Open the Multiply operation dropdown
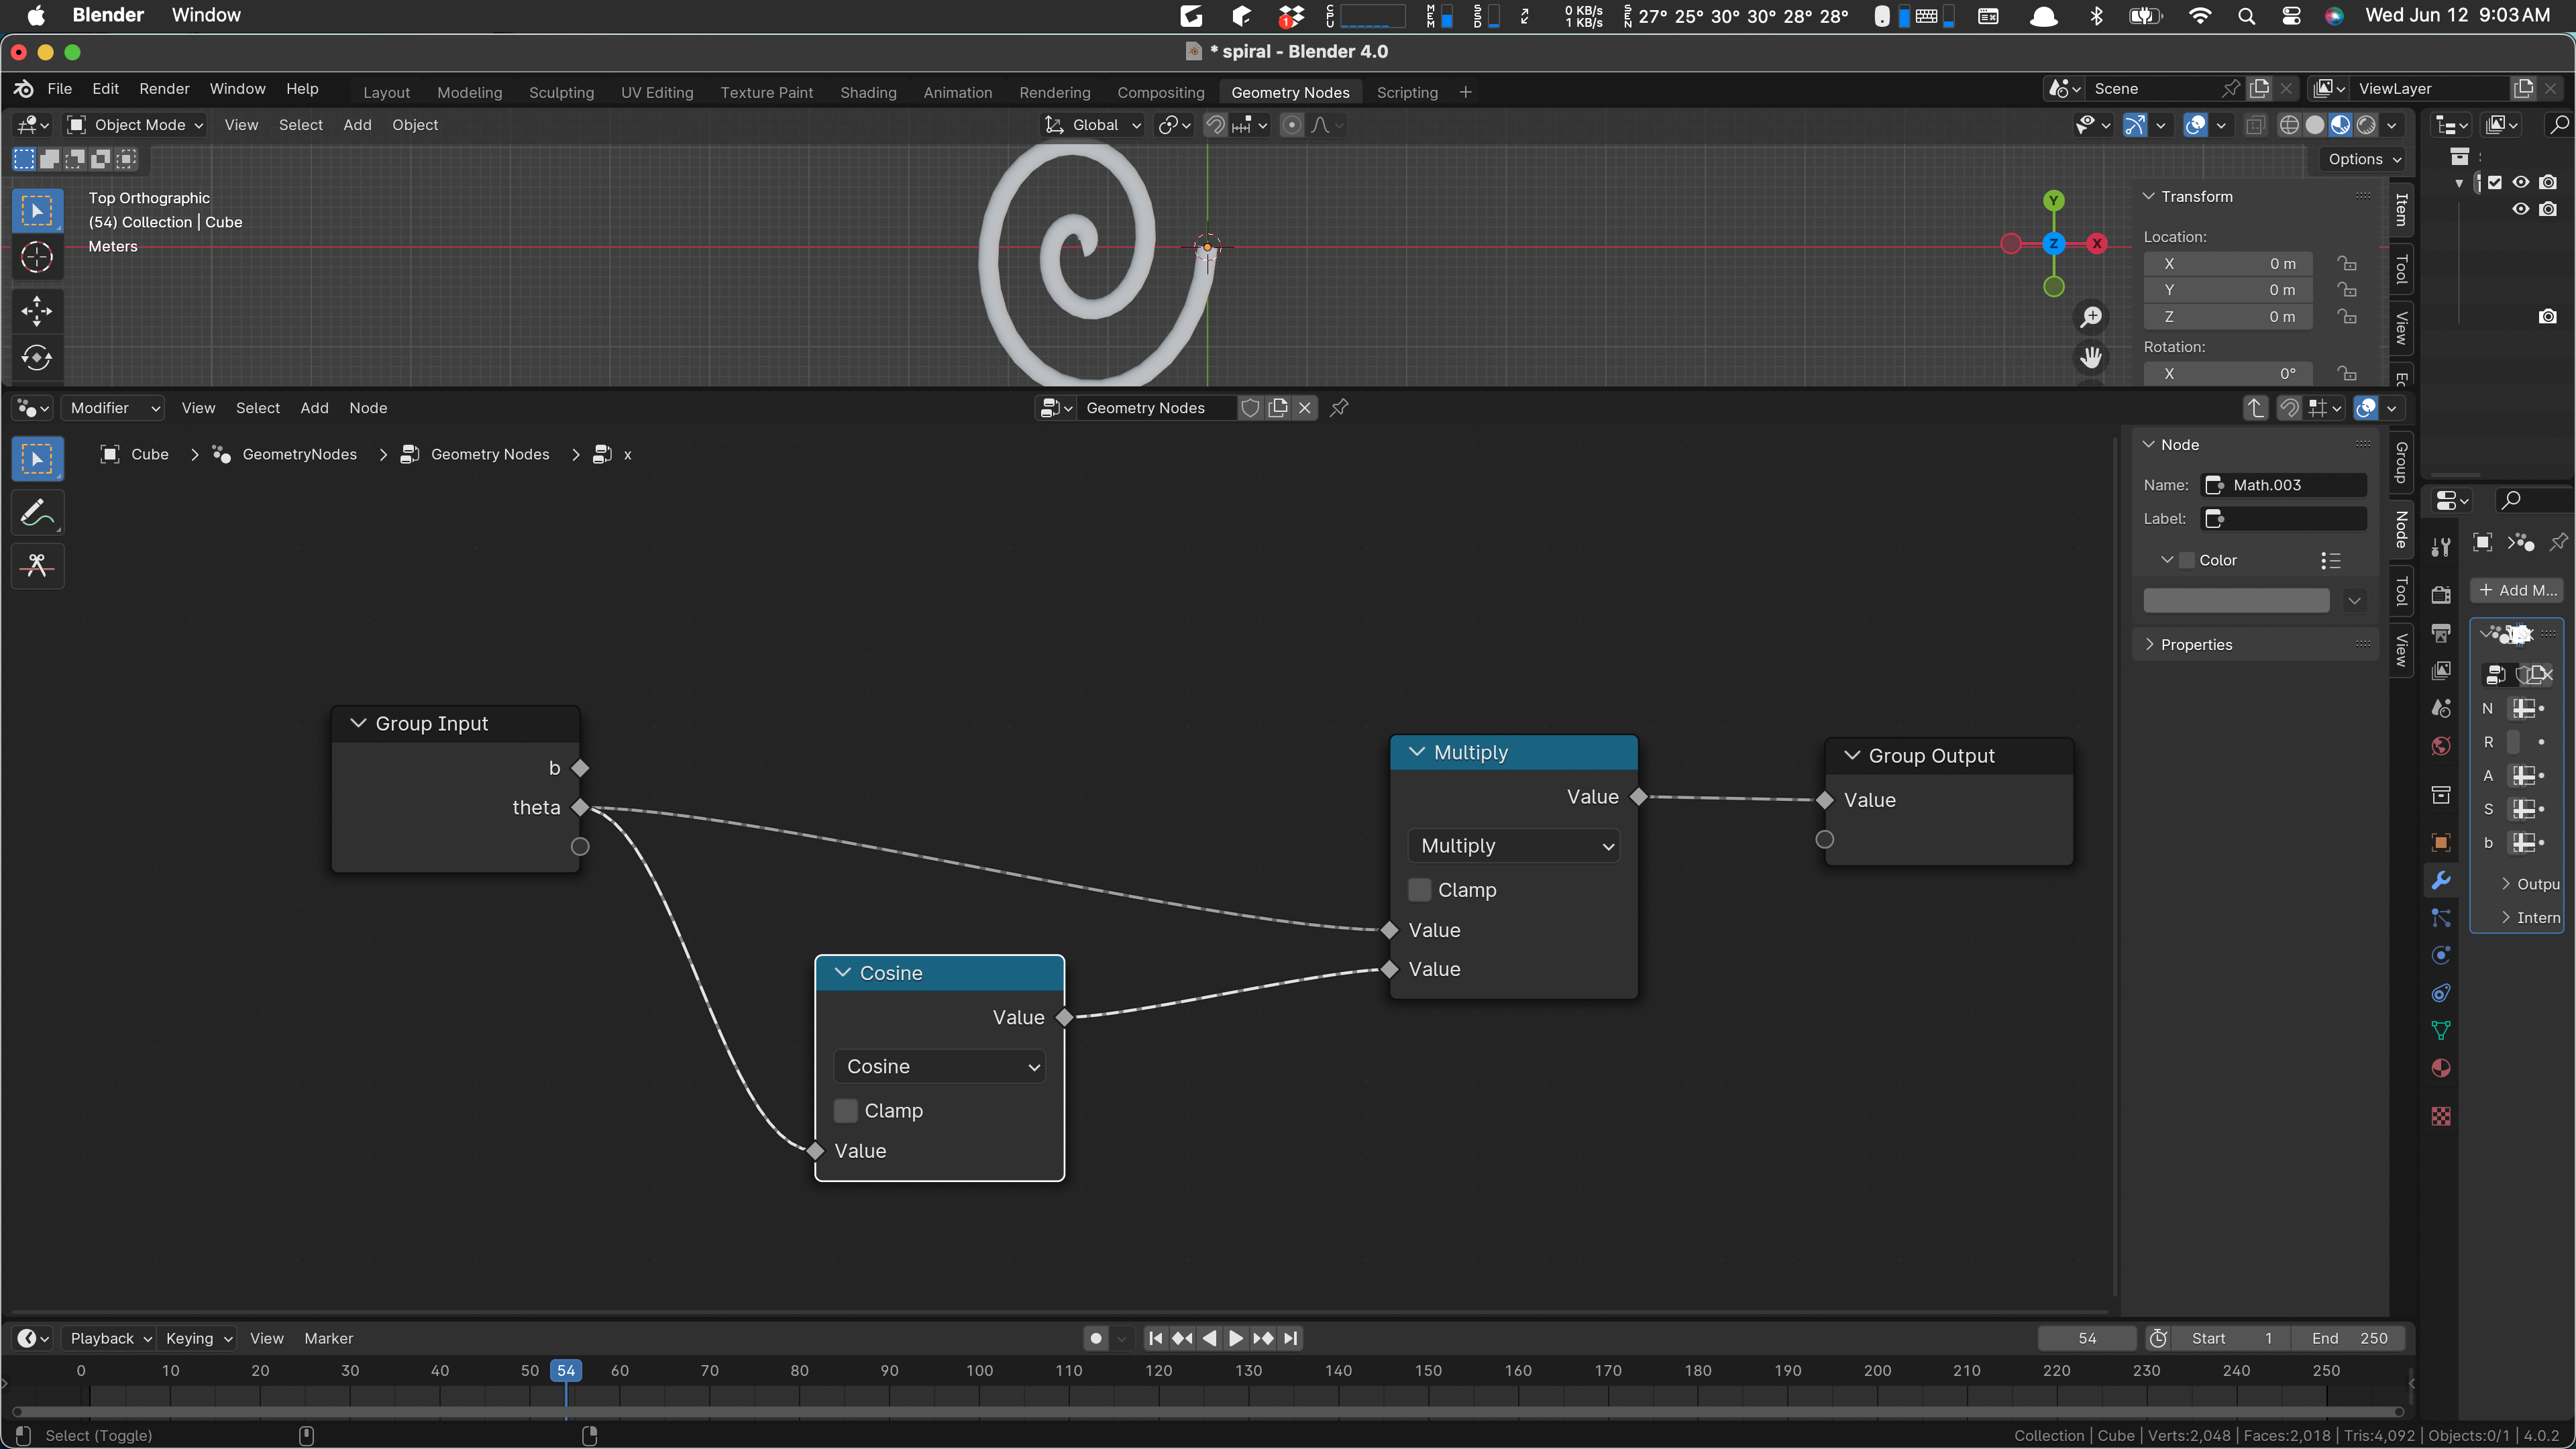The width and height of the screenshot is (2576, 1449). pos(1513,846)
